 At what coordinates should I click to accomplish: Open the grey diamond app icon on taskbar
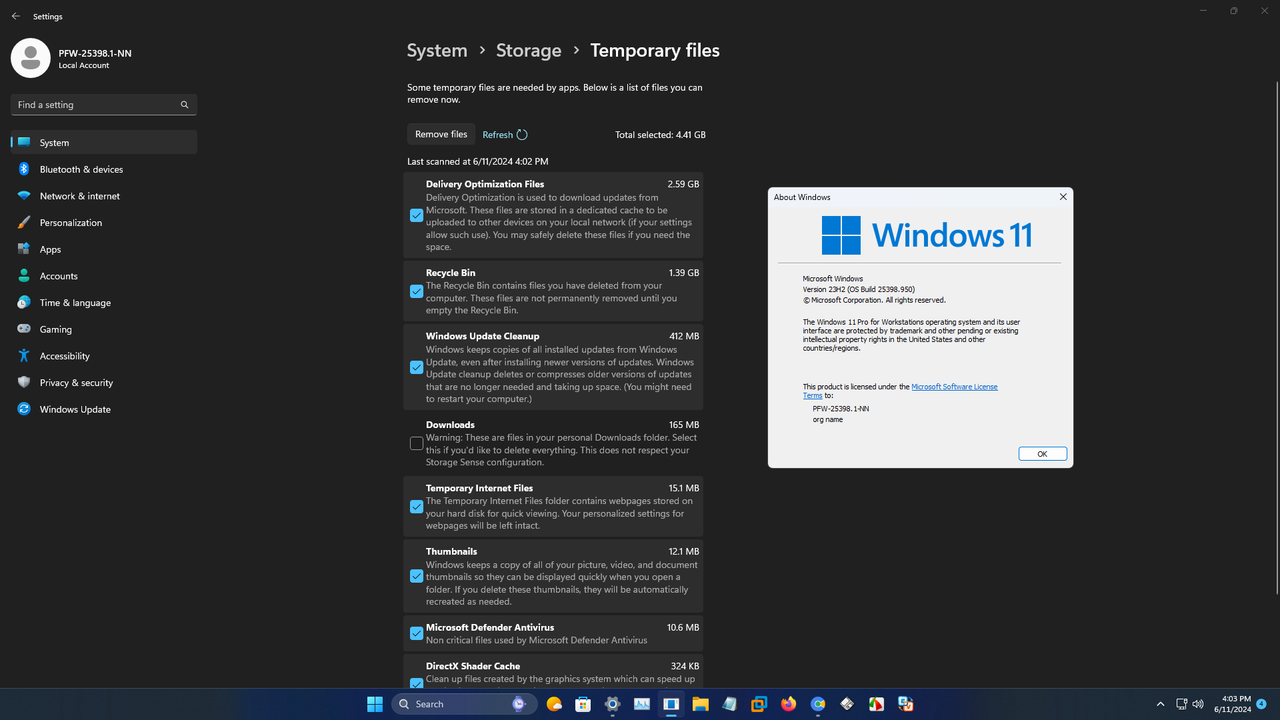point(847,704)
